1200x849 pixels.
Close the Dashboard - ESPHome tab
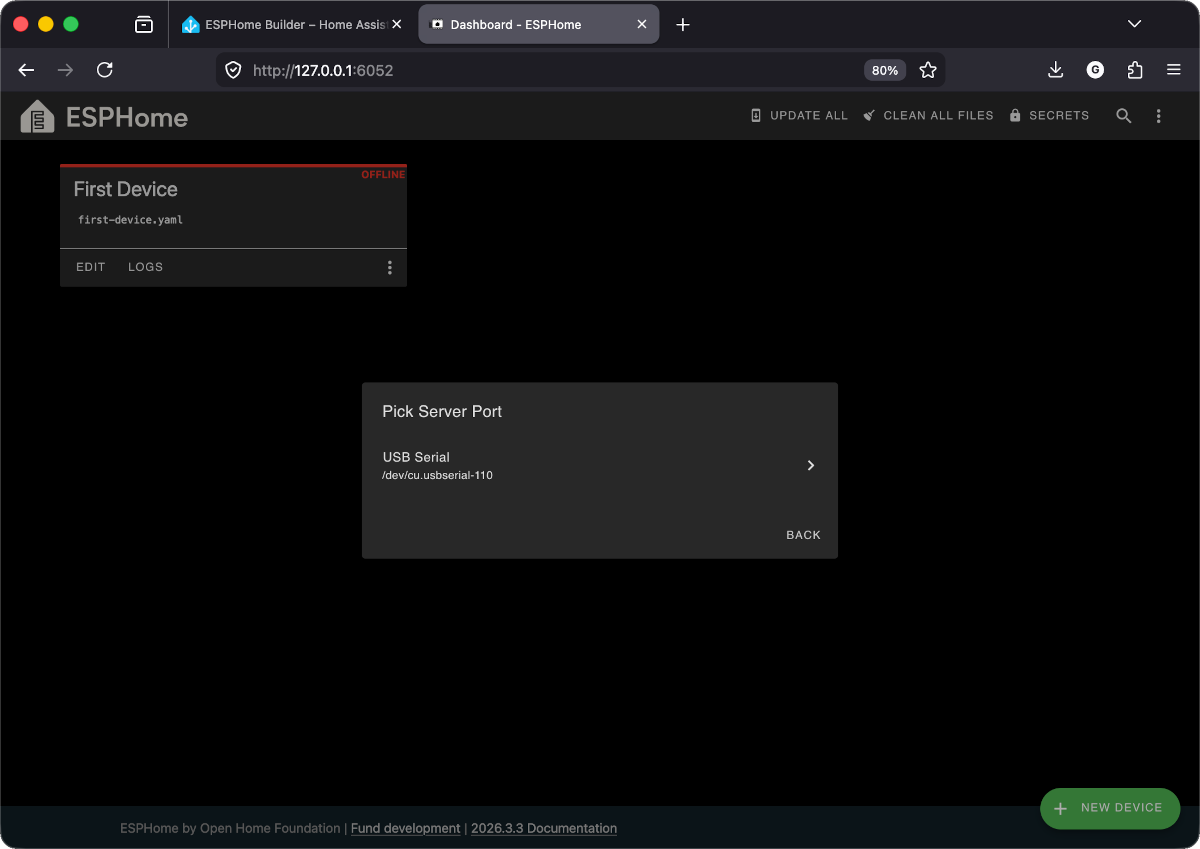click(642, 24)
